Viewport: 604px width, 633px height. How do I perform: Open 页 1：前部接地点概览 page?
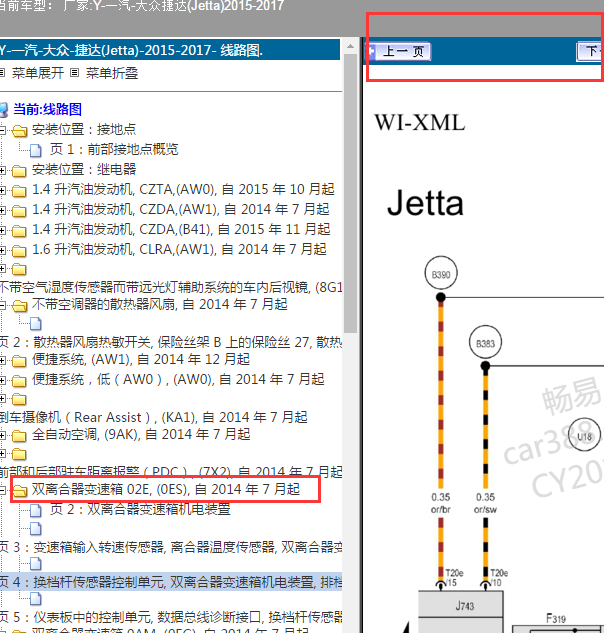click(x=114, y=149)
